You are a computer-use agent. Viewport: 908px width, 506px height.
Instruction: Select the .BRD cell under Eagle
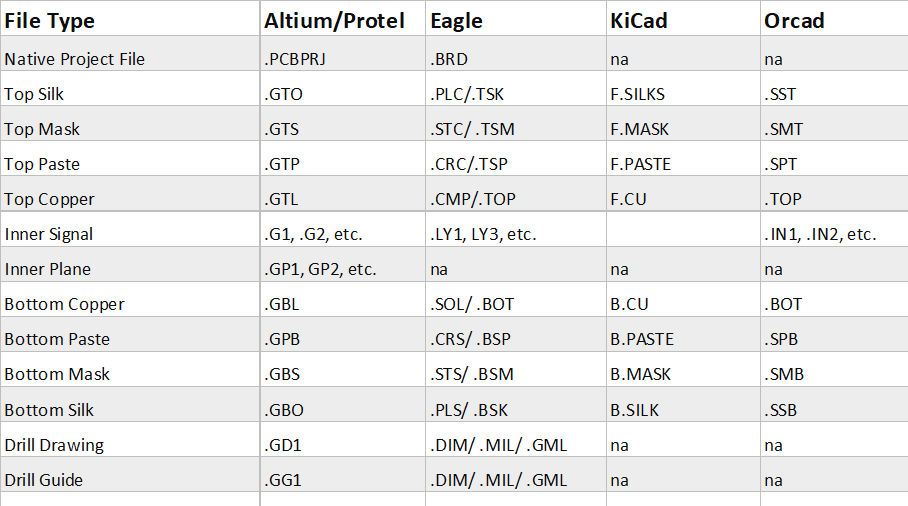[x=449, y=59]
